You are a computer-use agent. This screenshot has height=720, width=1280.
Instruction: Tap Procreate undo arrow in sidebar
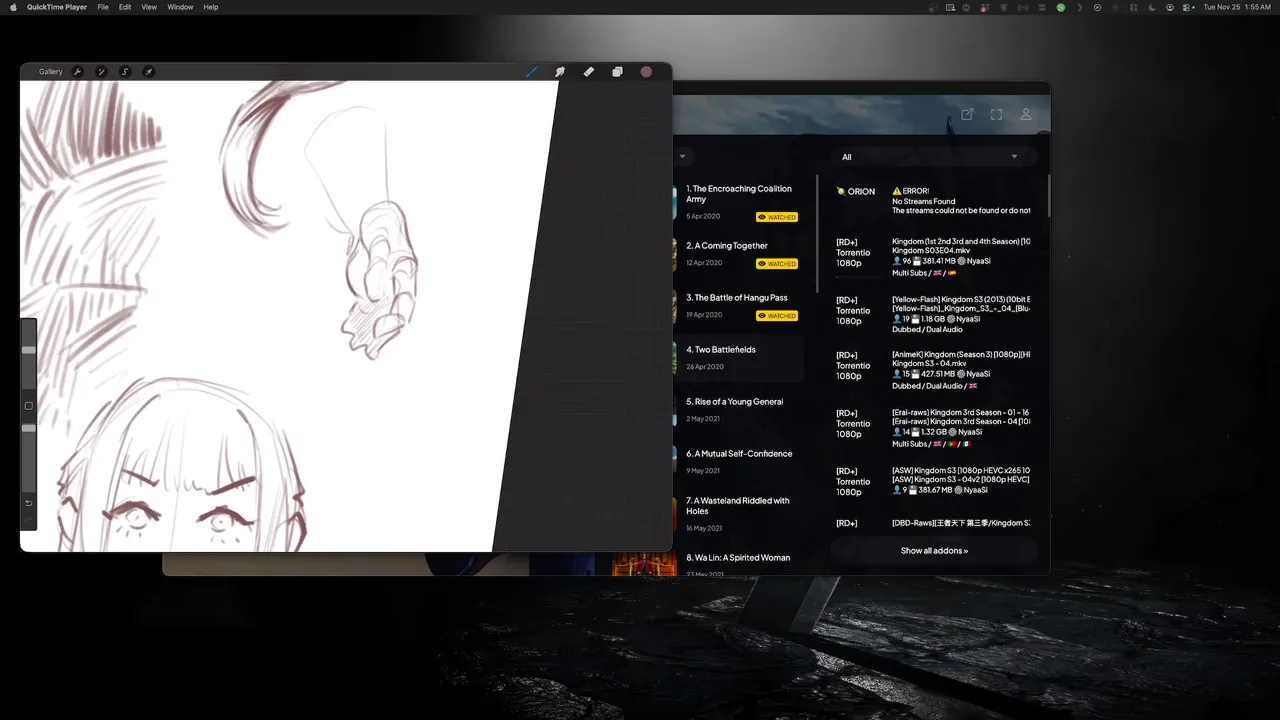[x=29, y=503]
